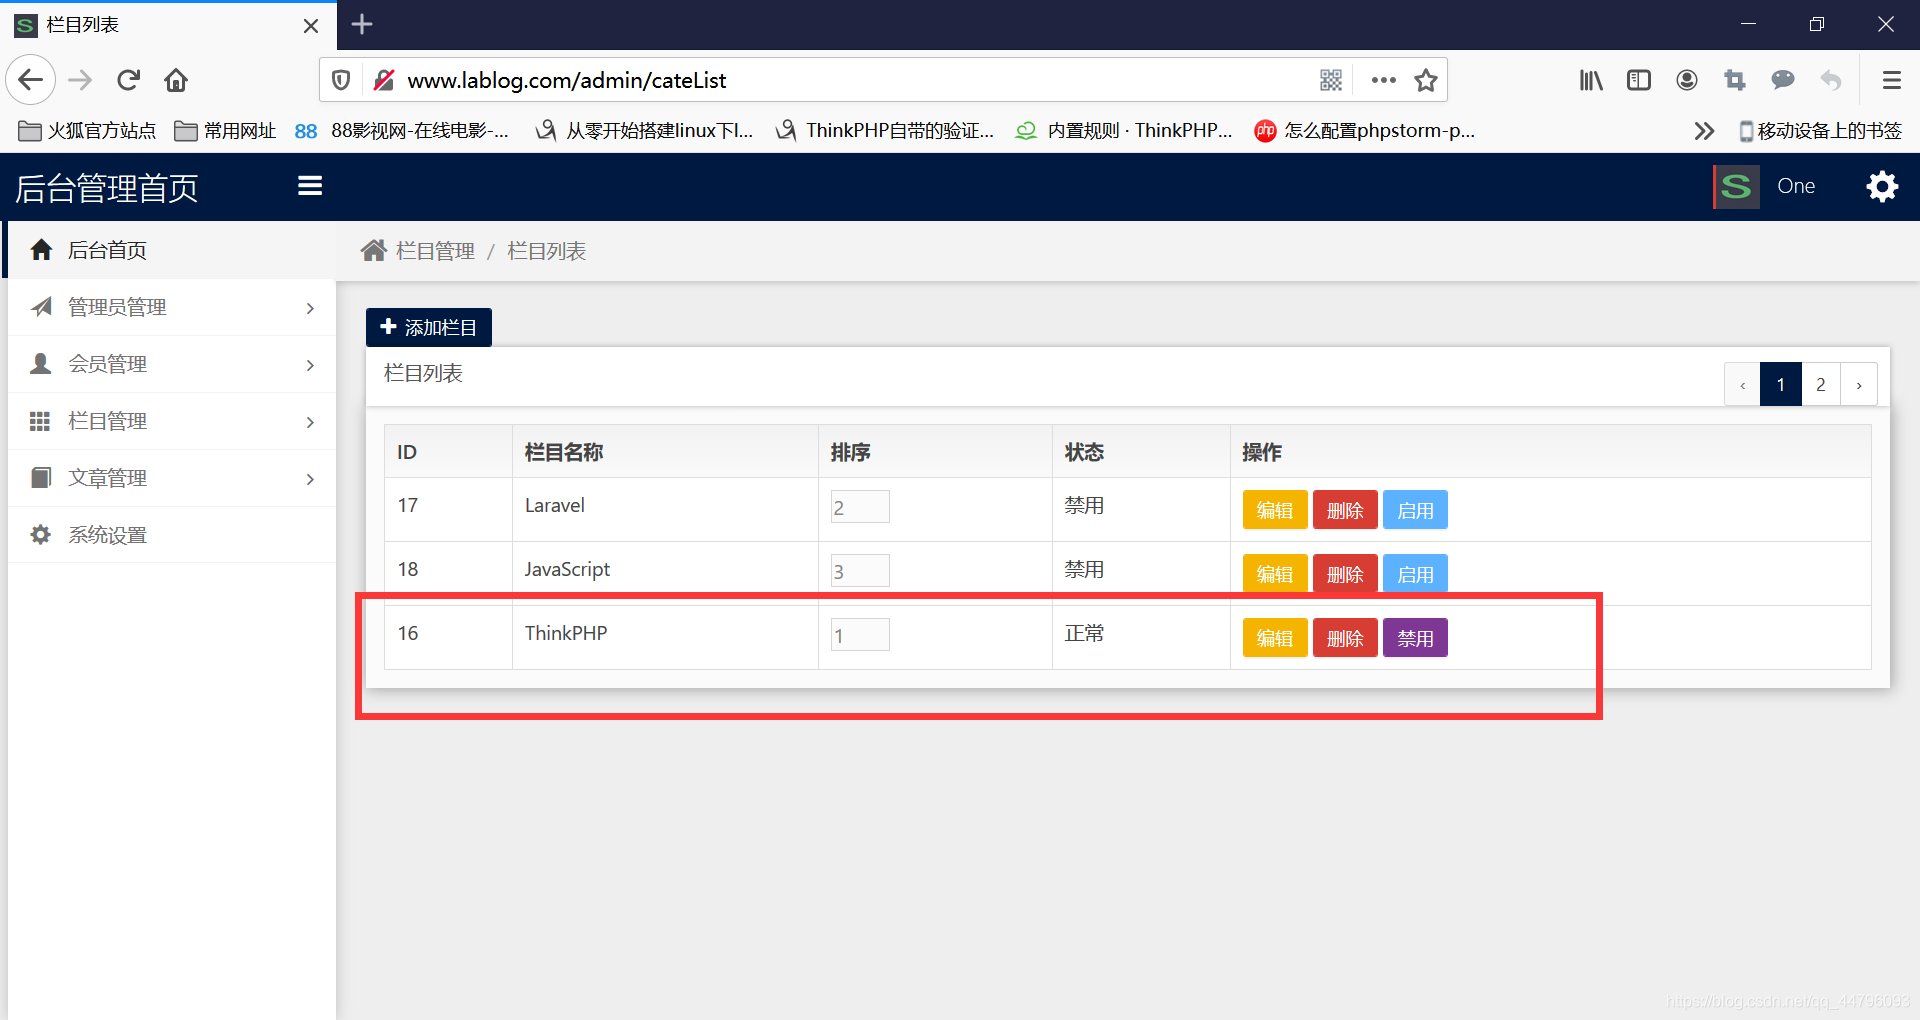Open the 从零开始搭建linux bookmark
The width and height of the screenshot is (1920, 1020).
point(645,131)
